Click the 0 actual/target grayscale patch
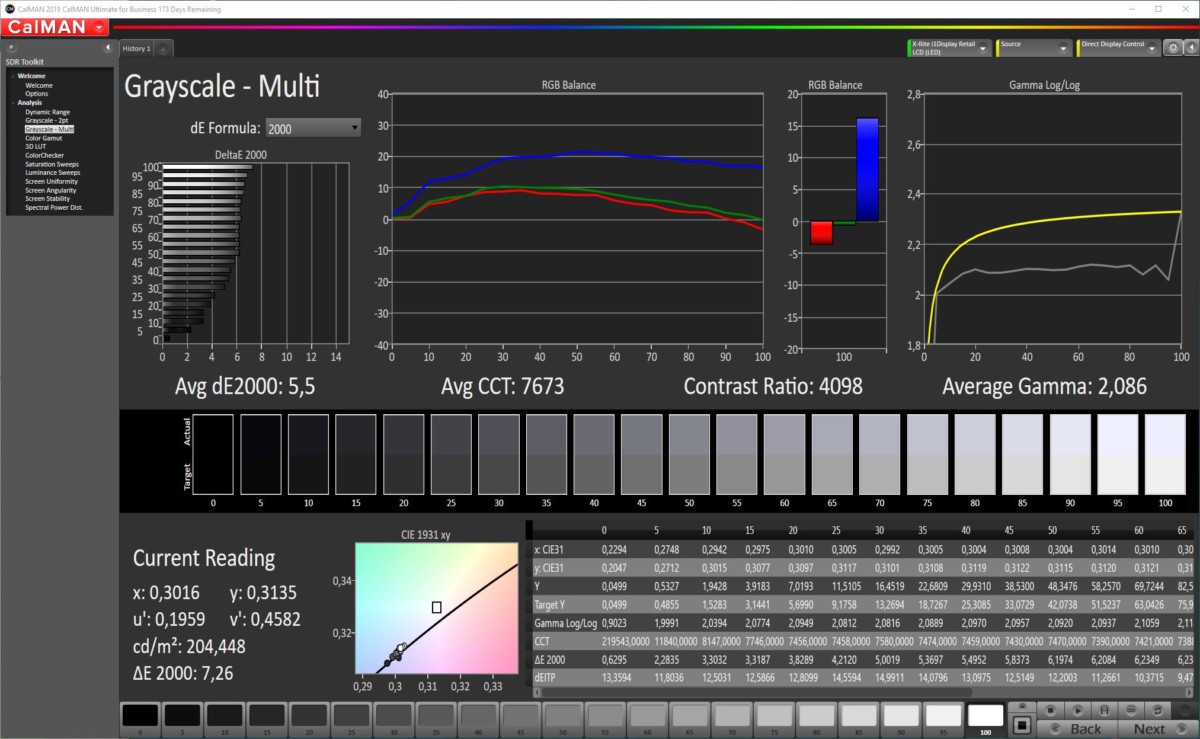The height and width of the screenshot is (739, 1200). click(213, 453)
